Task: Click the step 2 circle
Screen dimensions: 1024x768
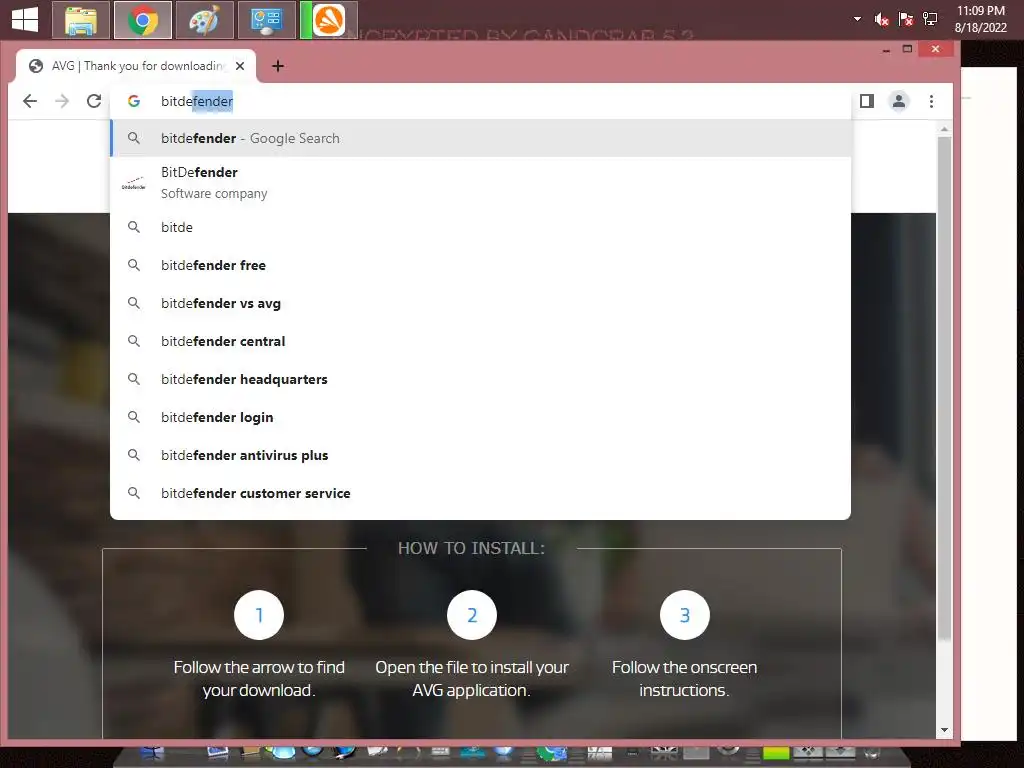Action: point(472,615)
